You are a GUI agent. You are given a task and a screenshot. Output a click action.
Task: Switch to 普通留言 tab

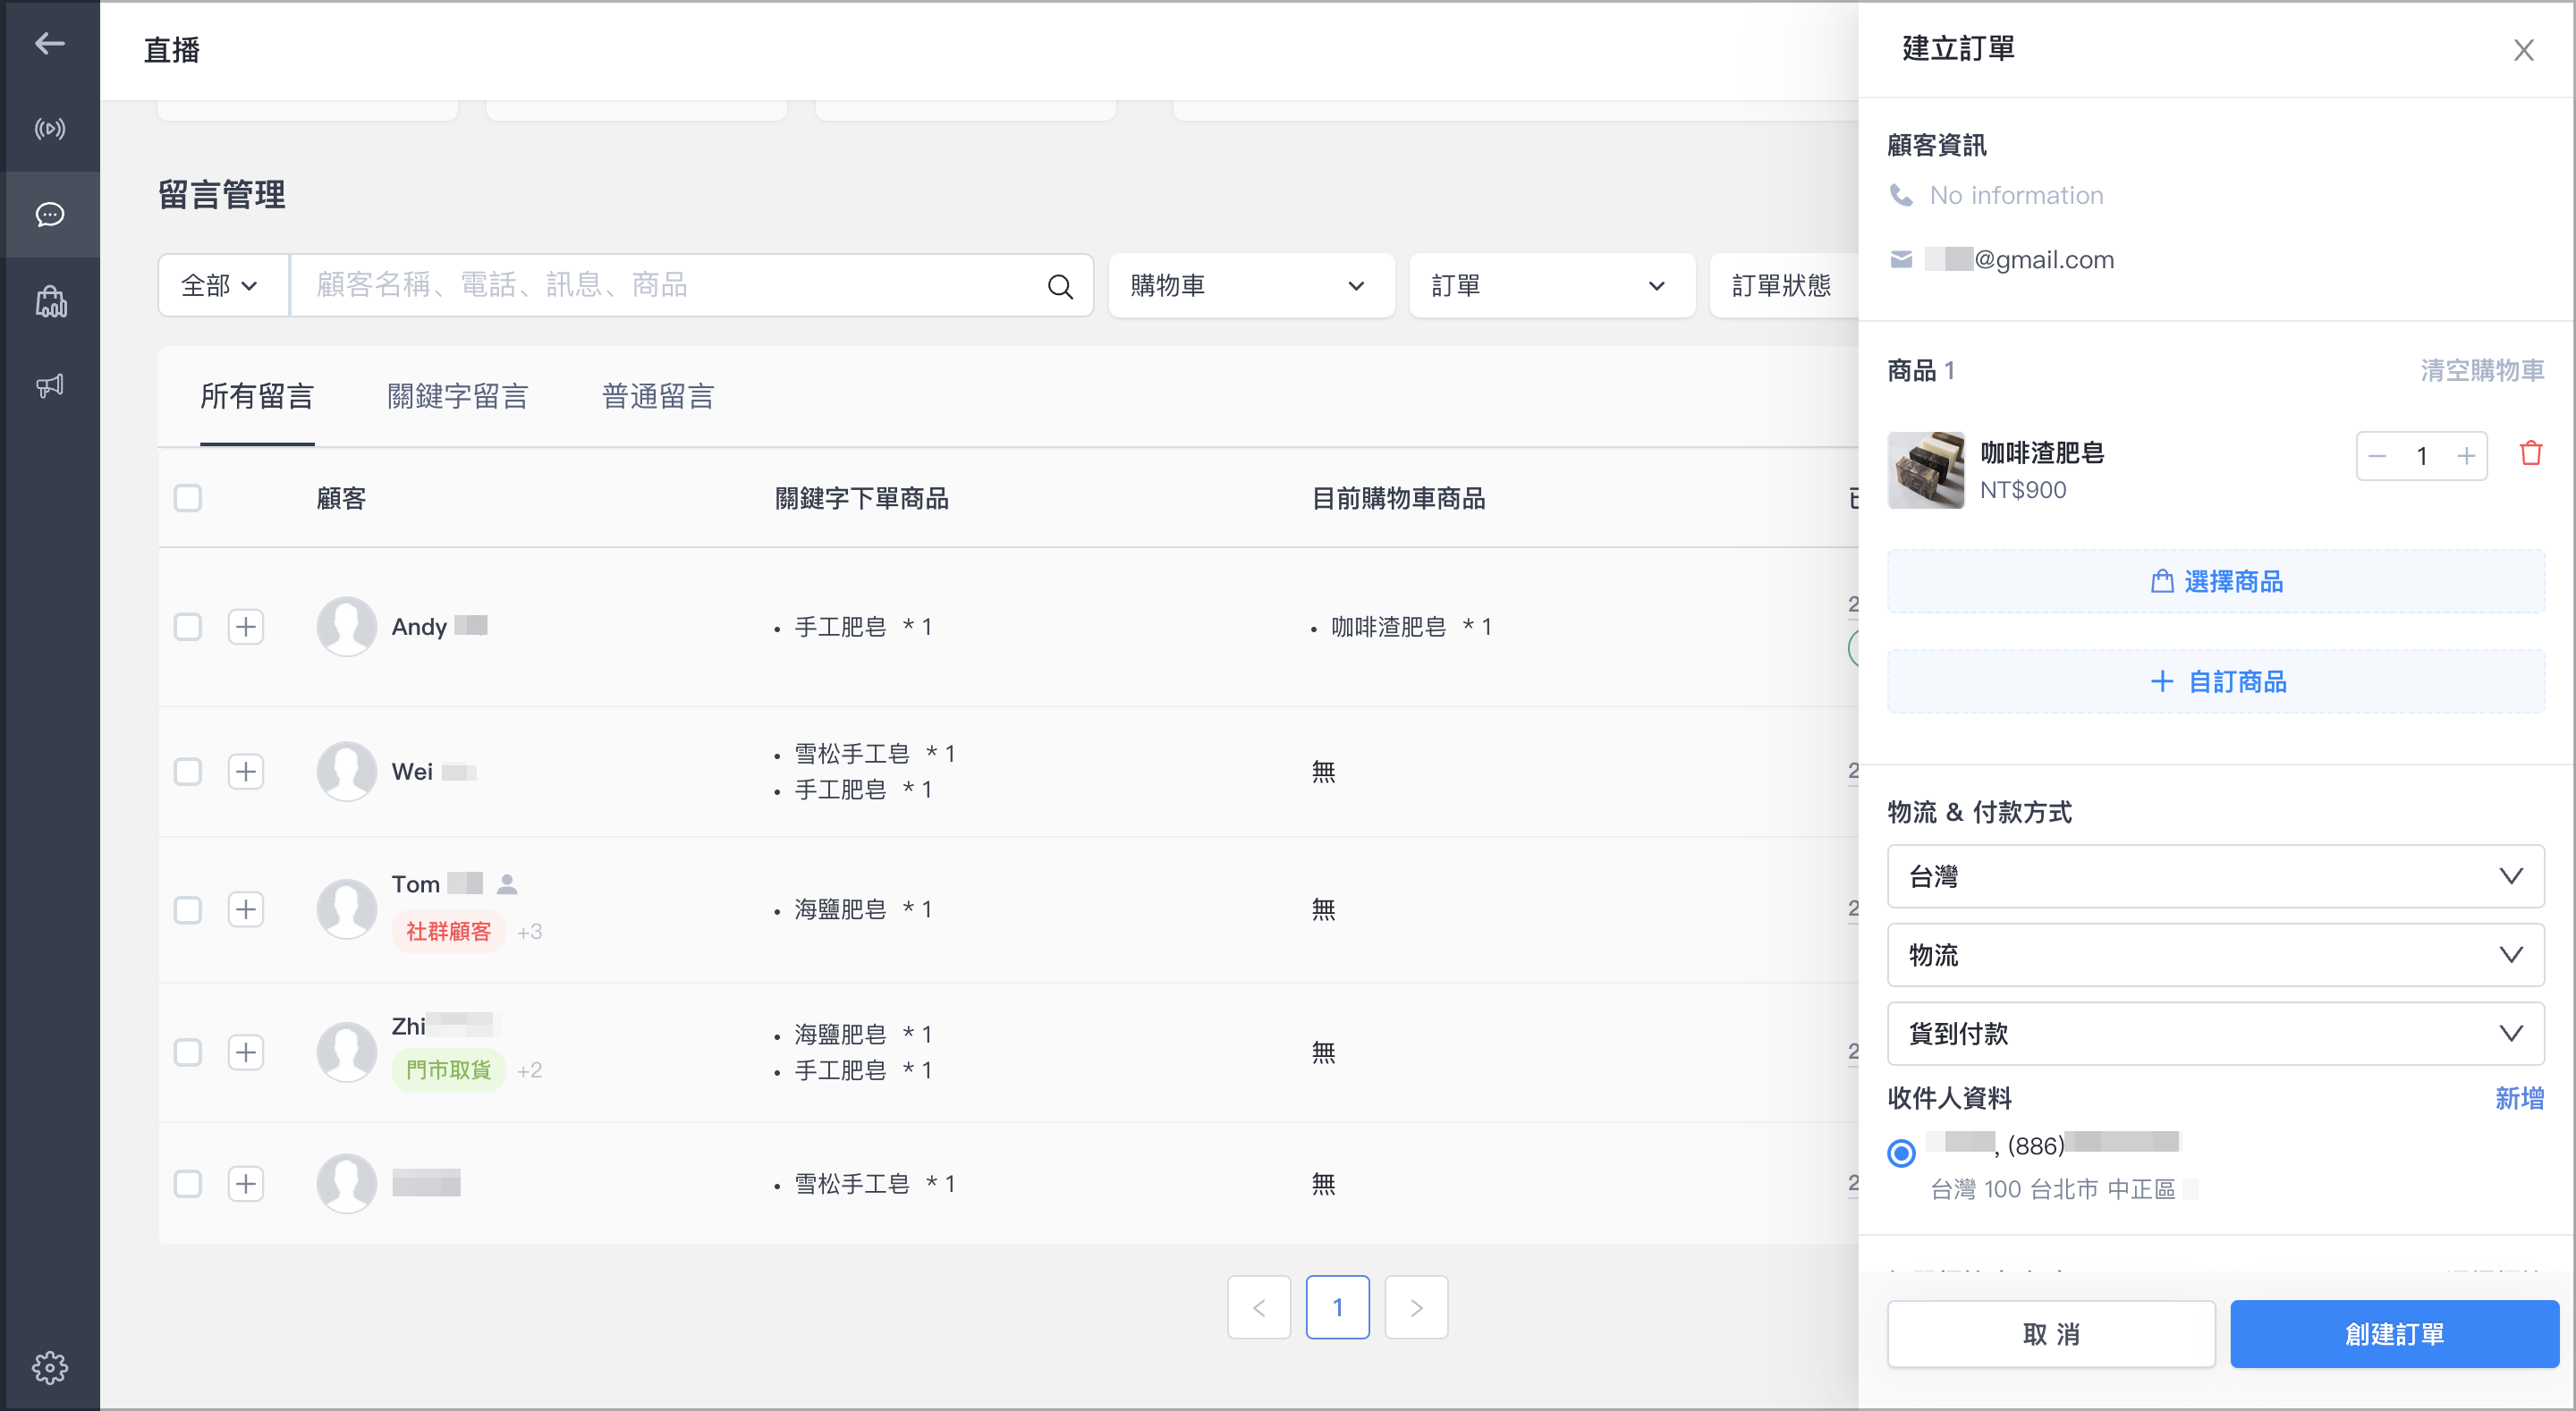[x=658, y=397]
